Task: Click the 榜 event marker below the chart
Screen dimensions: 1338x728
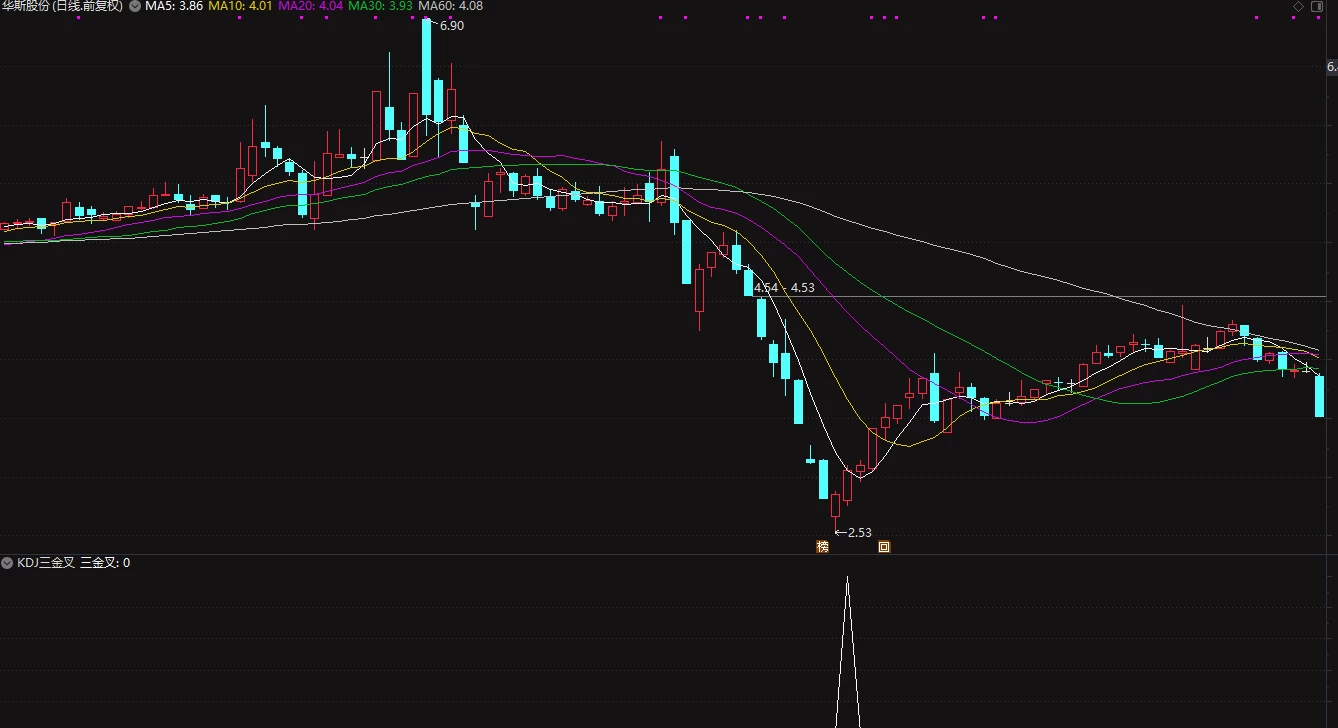Action: tap(822, 547)
